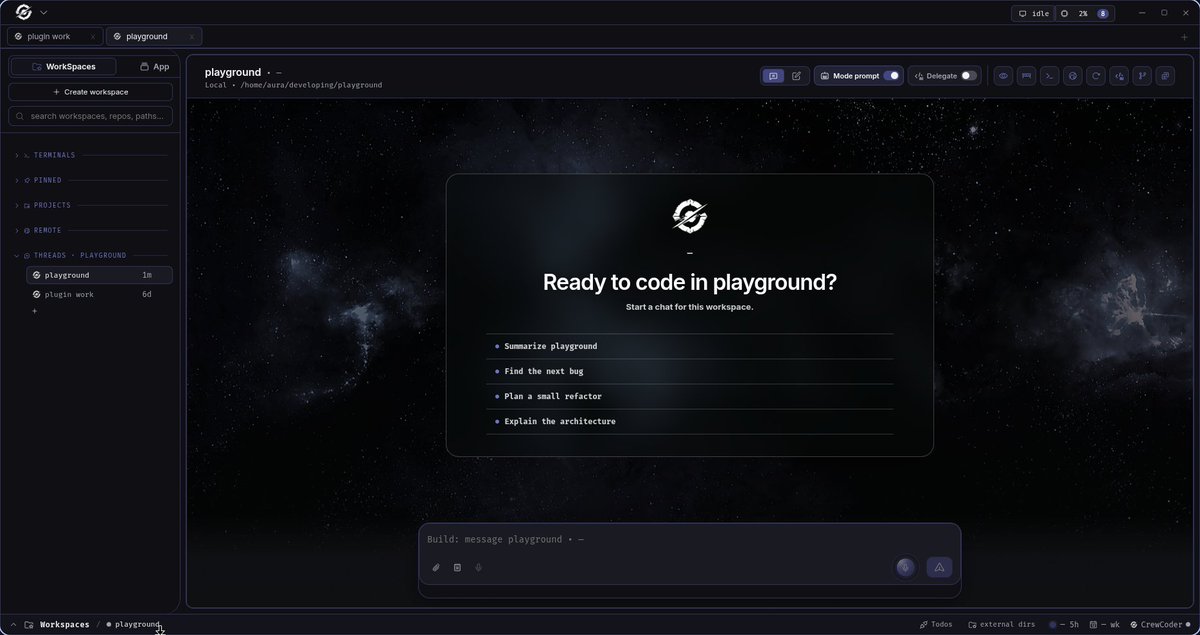The height and width of the screenshot is (635, 1200).
Task: Add a new thread with plus icon
Action: [x=35, y=311]
